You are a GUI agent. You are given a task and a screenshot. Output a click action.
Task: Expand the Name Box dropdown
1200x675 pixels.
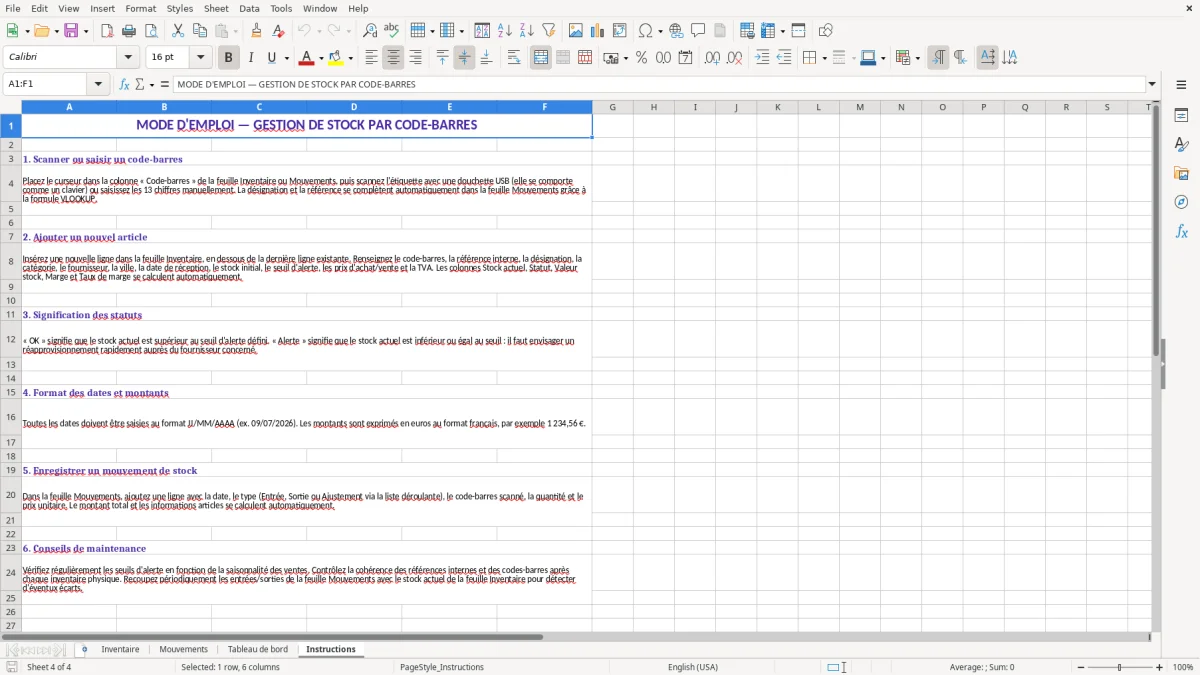99,85
